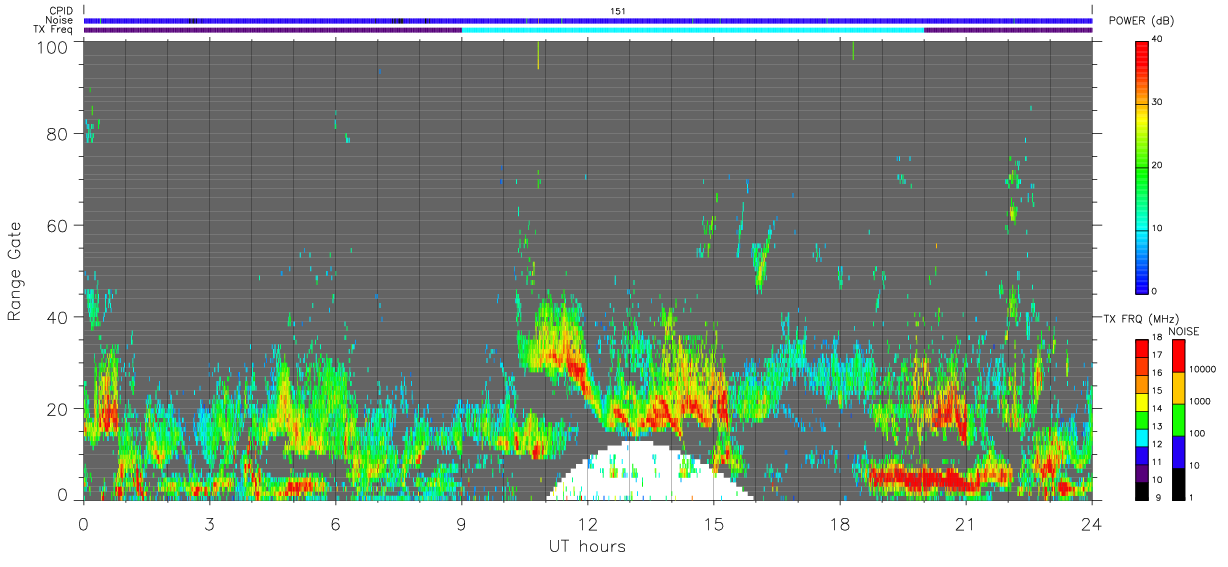Click the CPID value '151'
The image size is (1228, 567).
pos(618,11)
